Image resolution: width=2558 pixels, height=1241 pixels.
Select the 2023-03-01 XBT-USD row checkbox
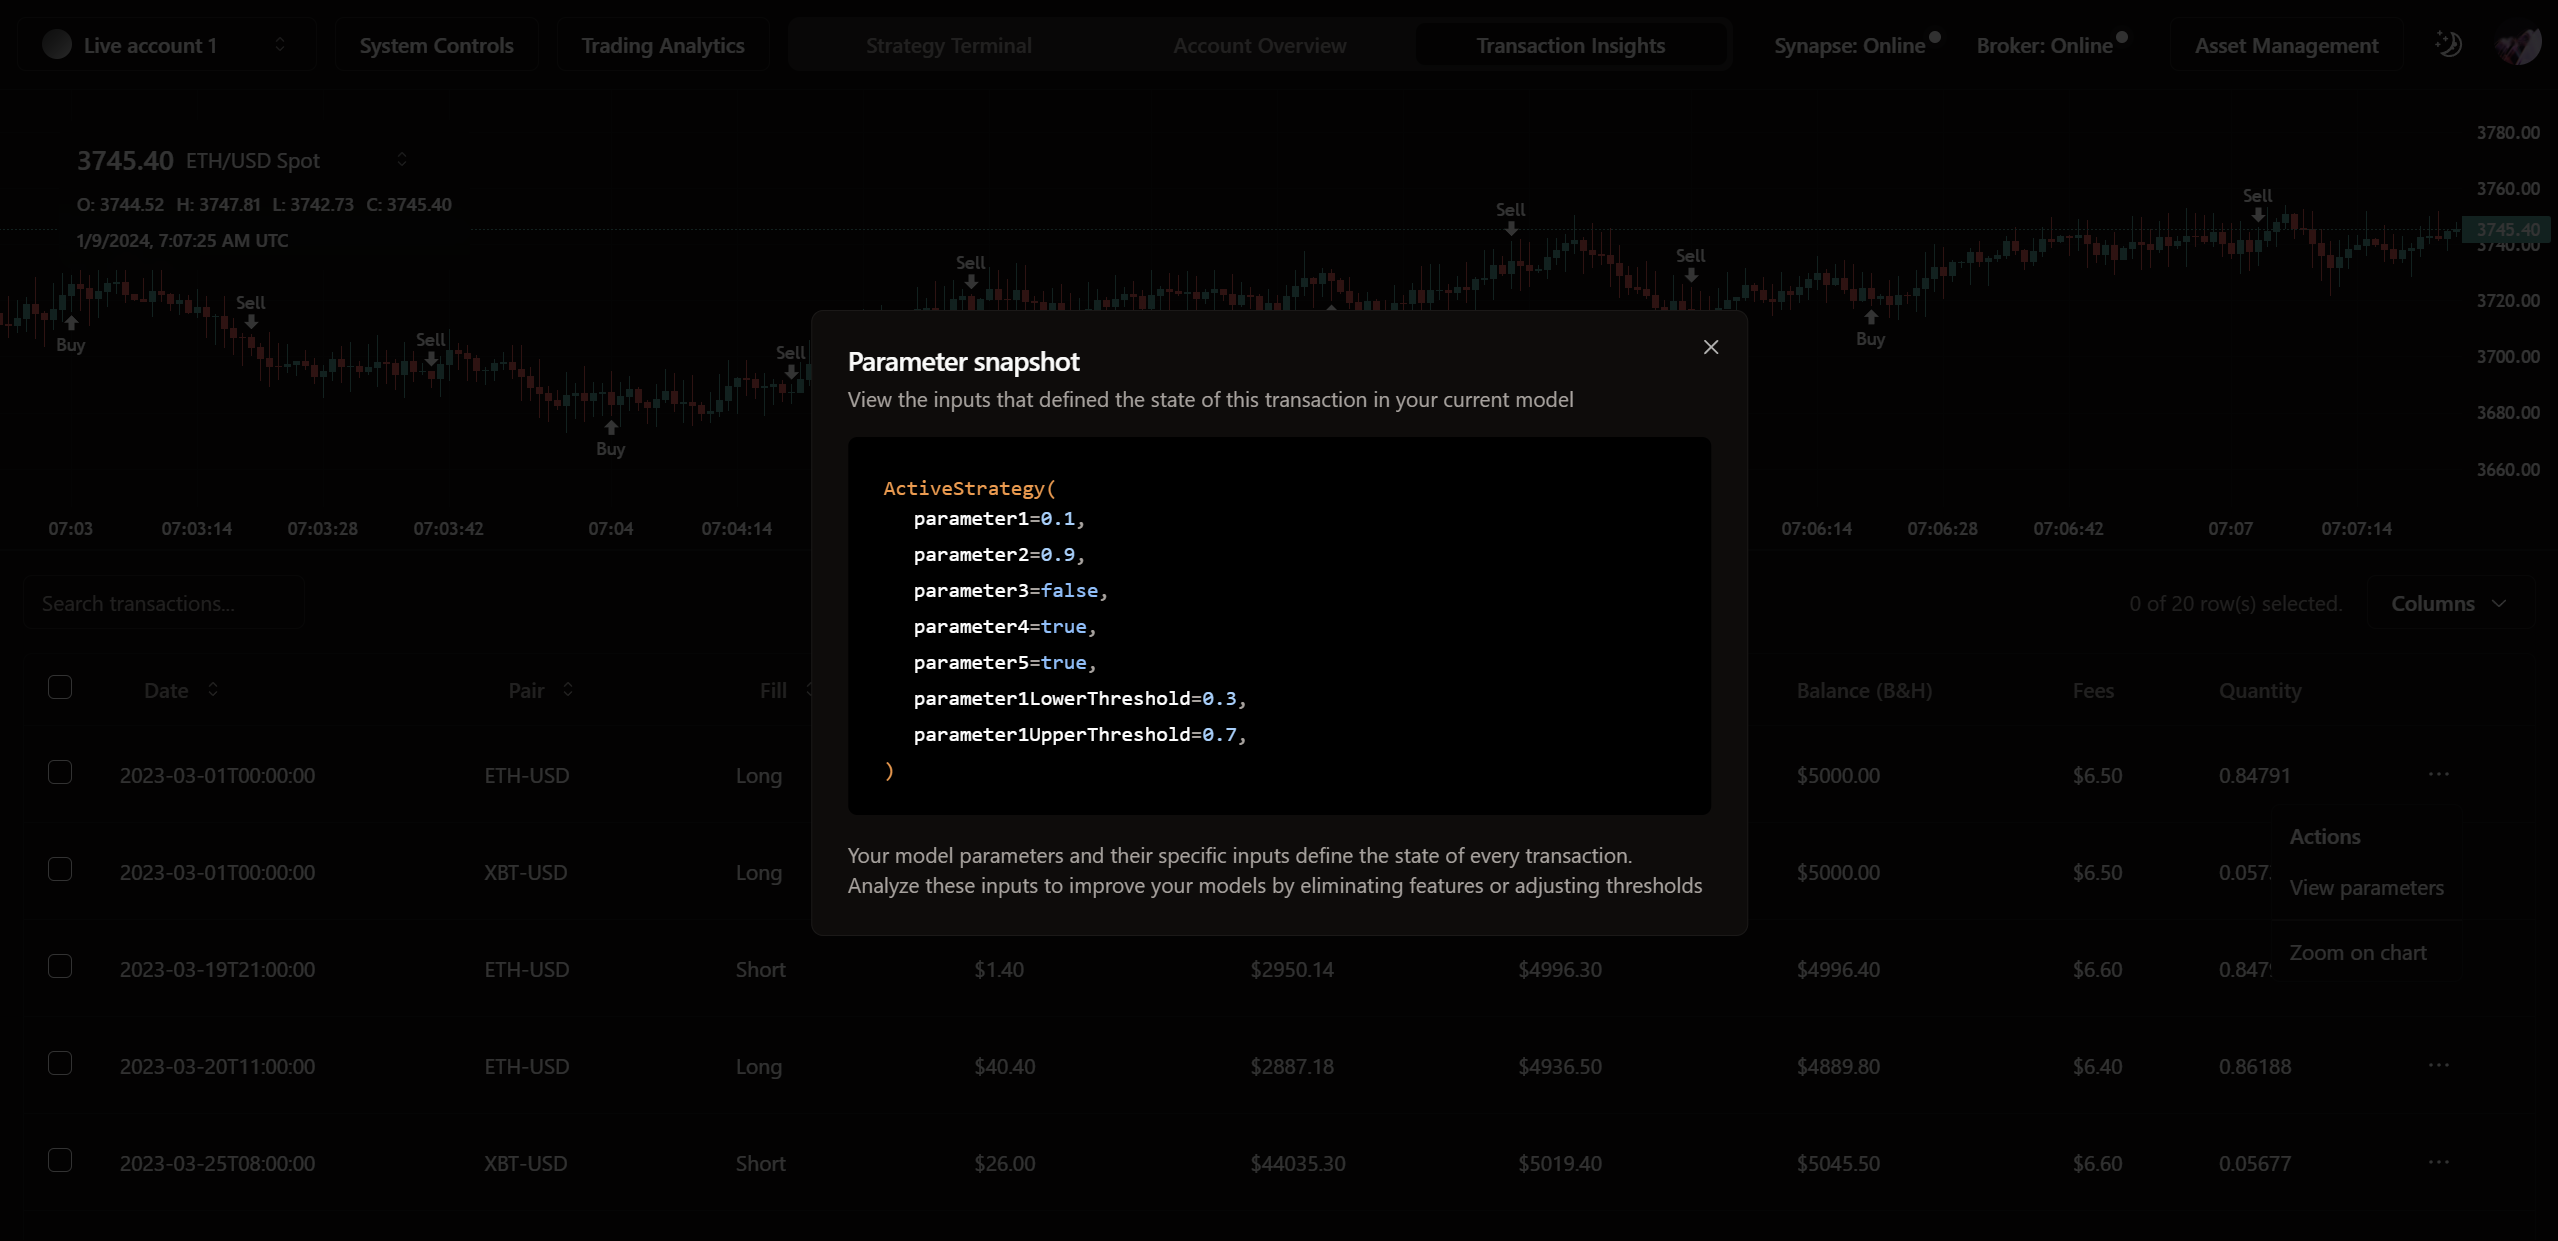click(60, 870)
